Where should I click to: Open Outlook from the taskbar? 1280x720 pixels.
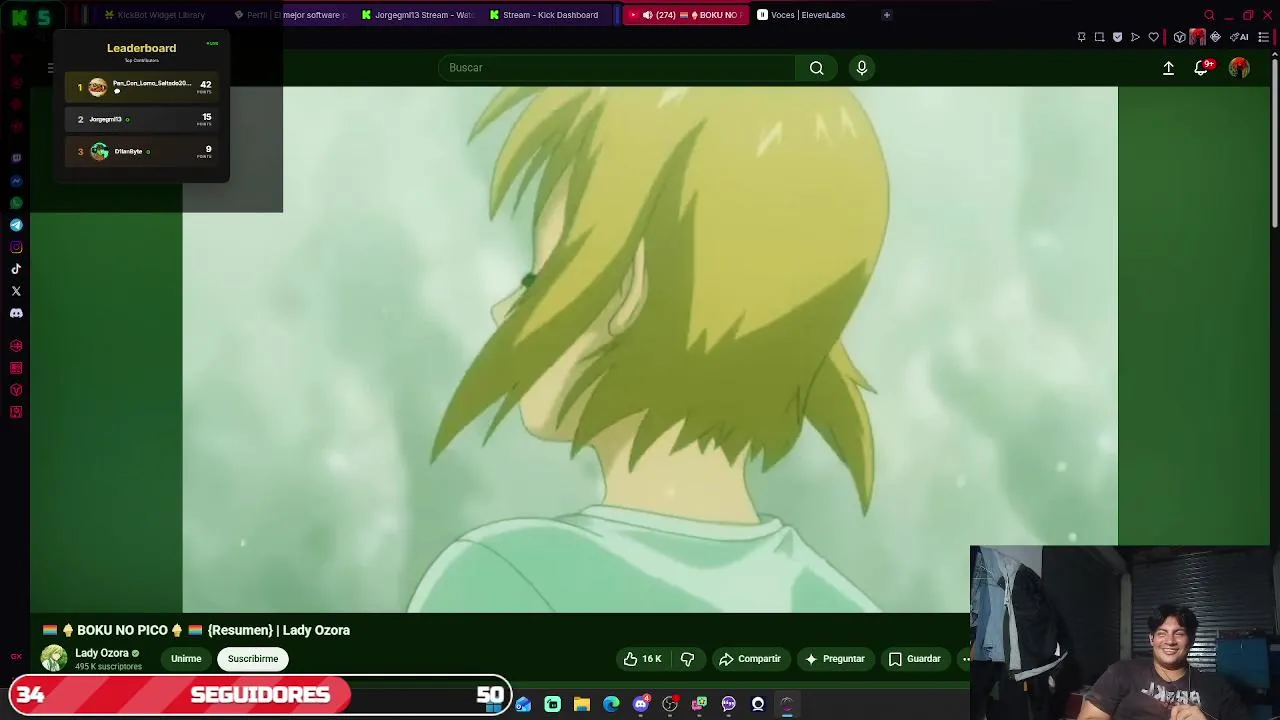pyautogui.click(x=523, y=704)
